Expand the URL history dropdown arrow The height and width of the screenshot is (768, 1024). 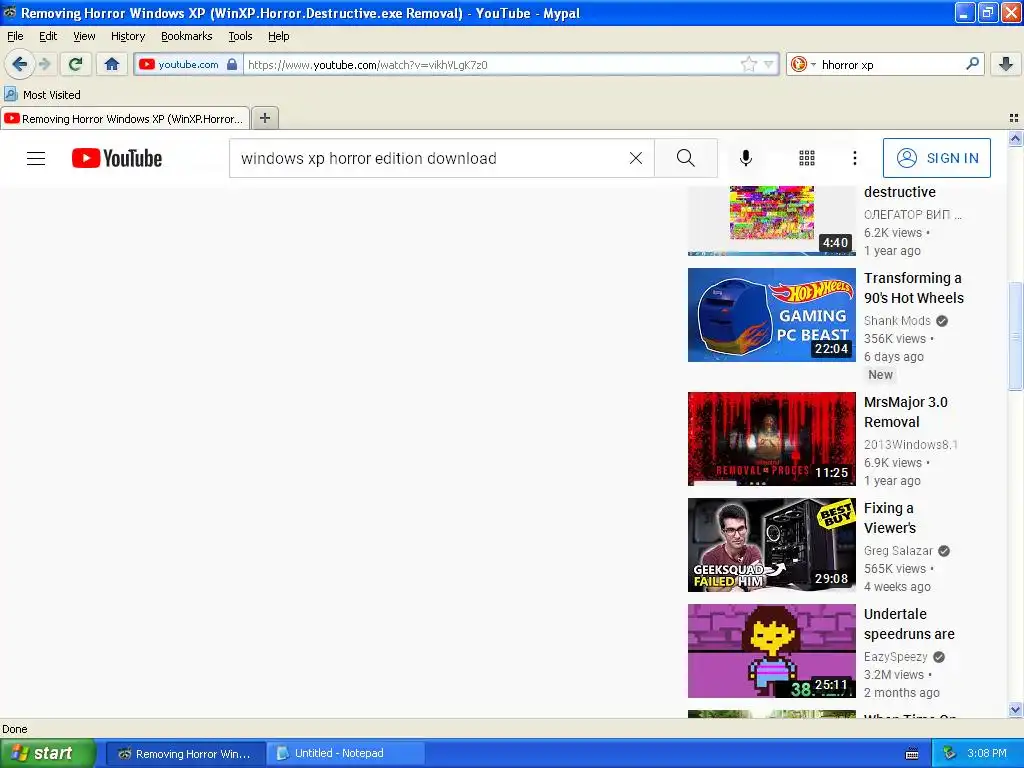769,64
